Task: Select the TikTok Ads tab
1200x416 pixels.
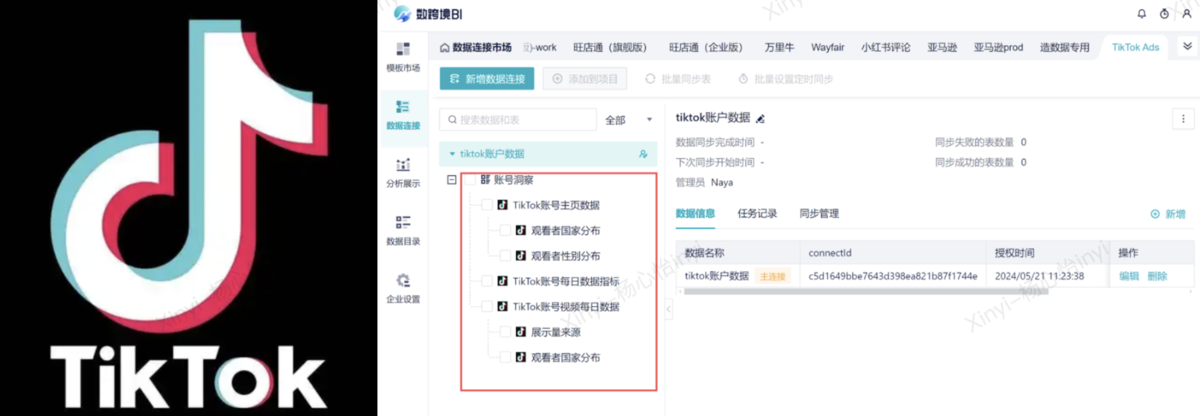Action: coord(1135,47)
